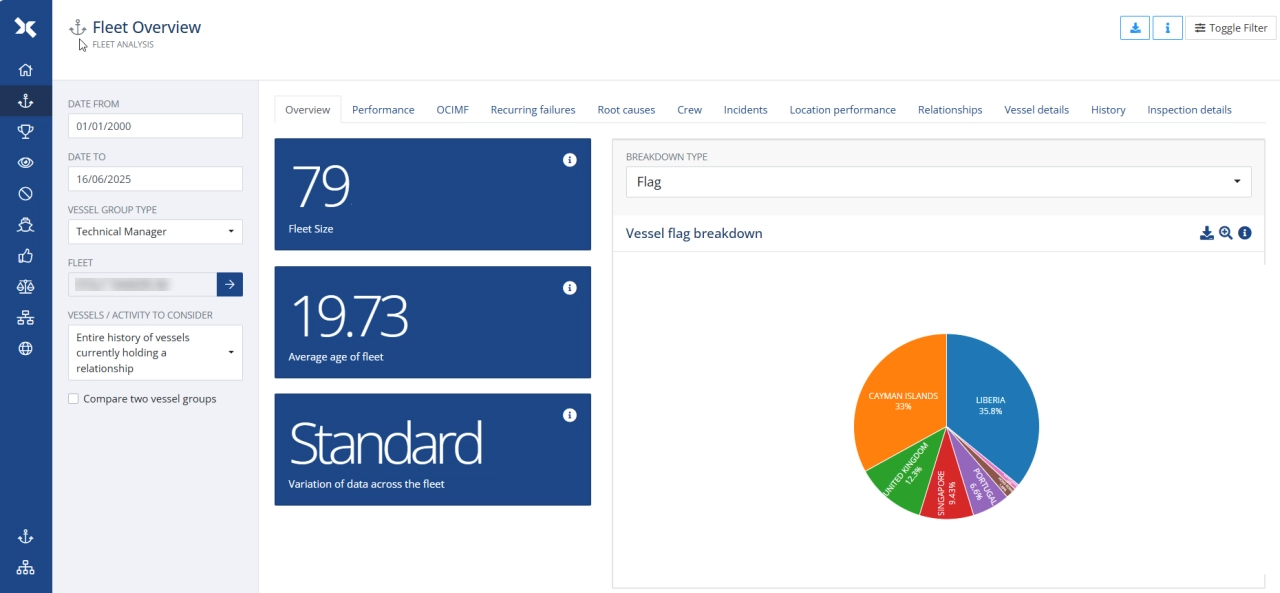Select the eye icon in the sidebar

tap(26, 162)
